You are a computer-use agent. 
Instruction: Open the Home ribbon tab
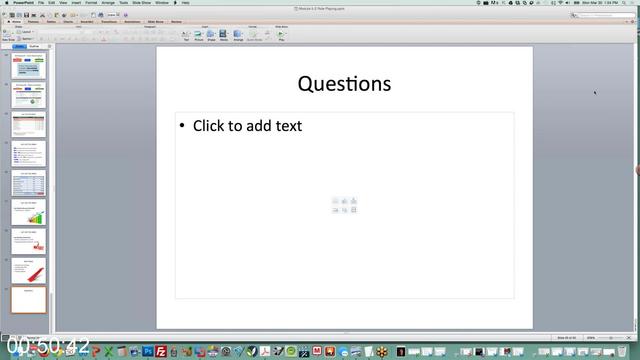tap(16, 22)
